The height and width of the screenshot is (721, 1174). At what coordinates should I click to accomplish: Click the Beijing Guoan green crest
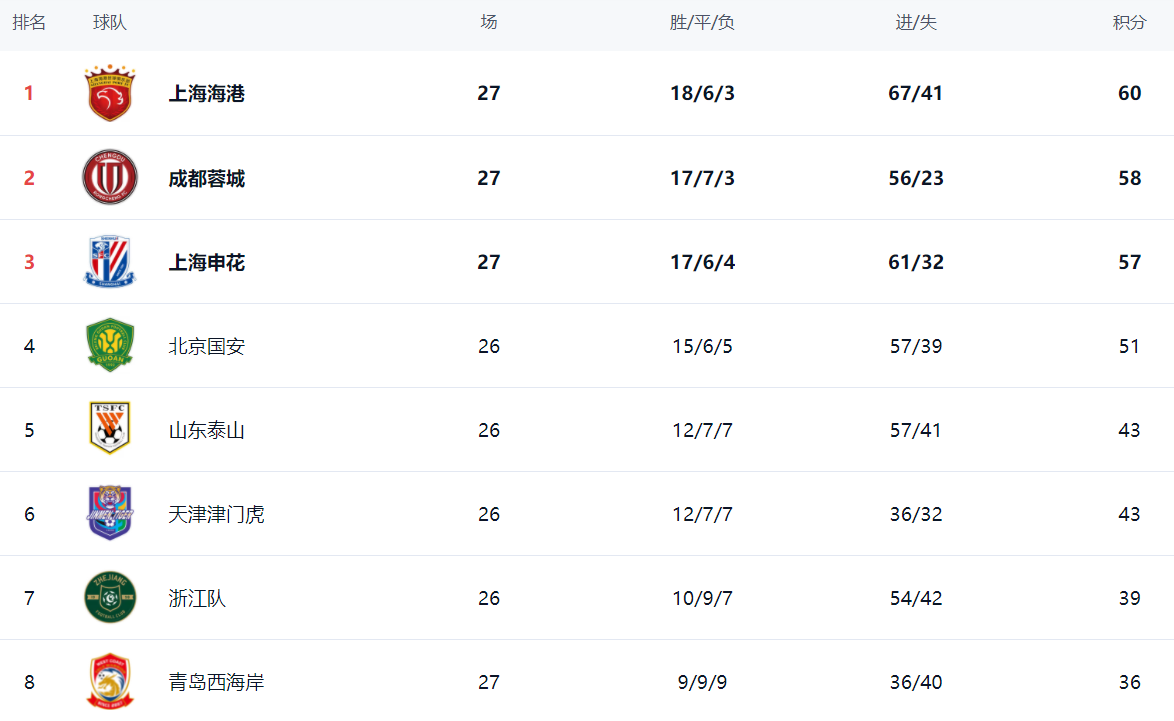coord(109,346)
